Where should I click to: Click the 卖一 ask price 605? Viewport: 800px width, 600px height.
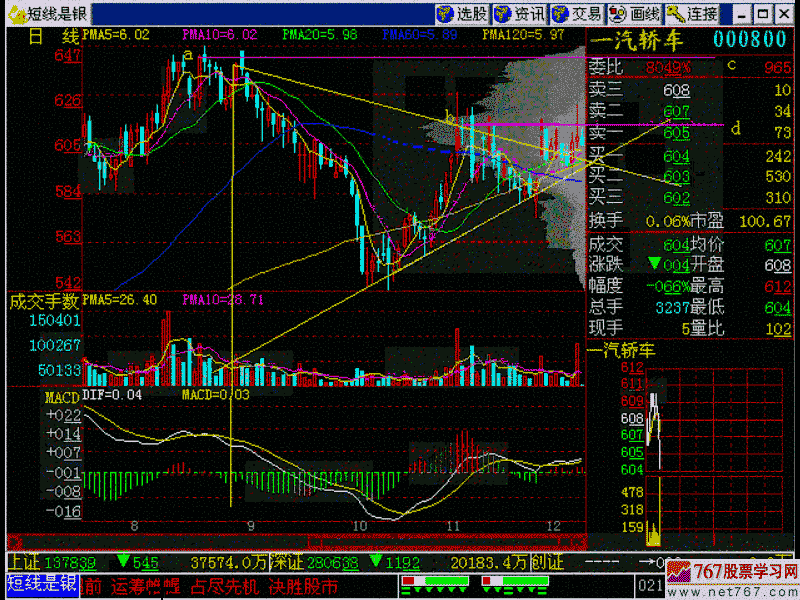pyautogui.click(x=676, y=132)
